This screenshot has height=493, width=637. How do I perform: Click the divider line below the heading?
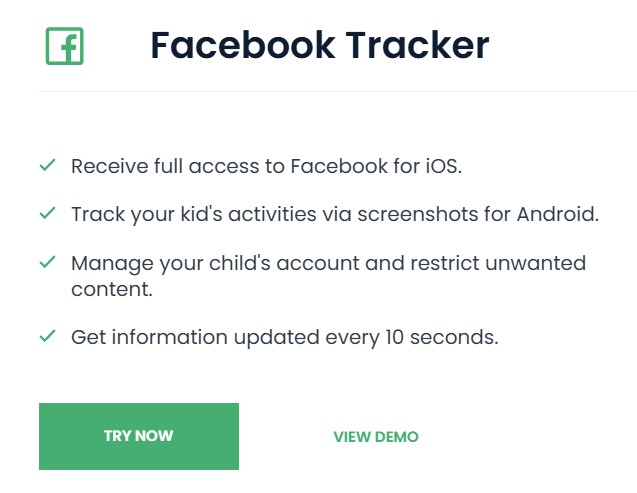pos(338,91)
